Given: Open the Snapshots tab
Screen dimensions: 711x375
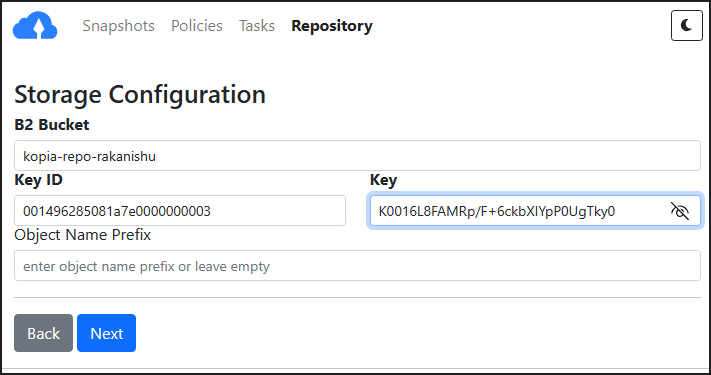Looking at the screenshot, I should 118,26.
